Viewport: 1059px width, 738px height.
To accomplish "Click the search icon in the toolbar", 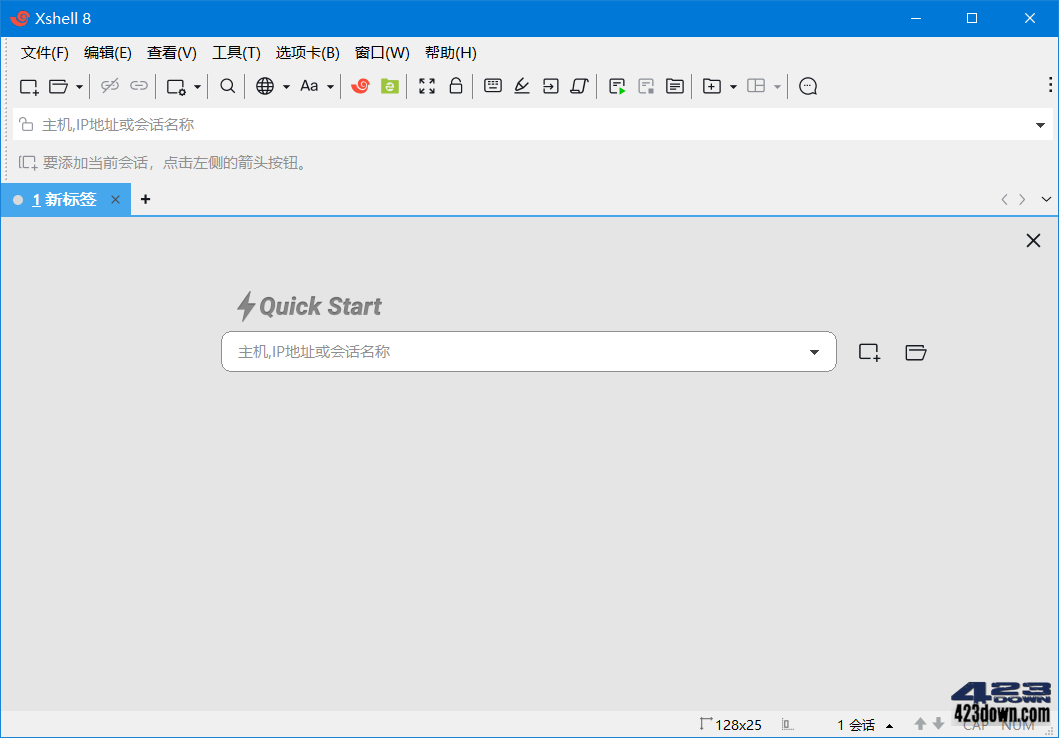I will point(226,86).
